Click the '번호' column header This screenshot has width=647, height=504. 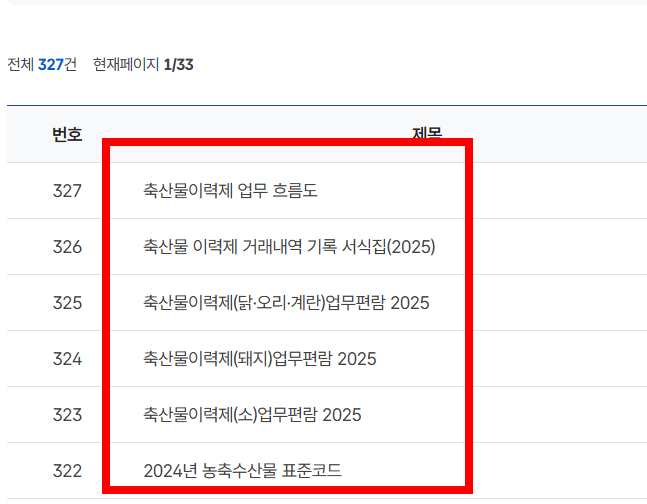[x=67, y=134]
